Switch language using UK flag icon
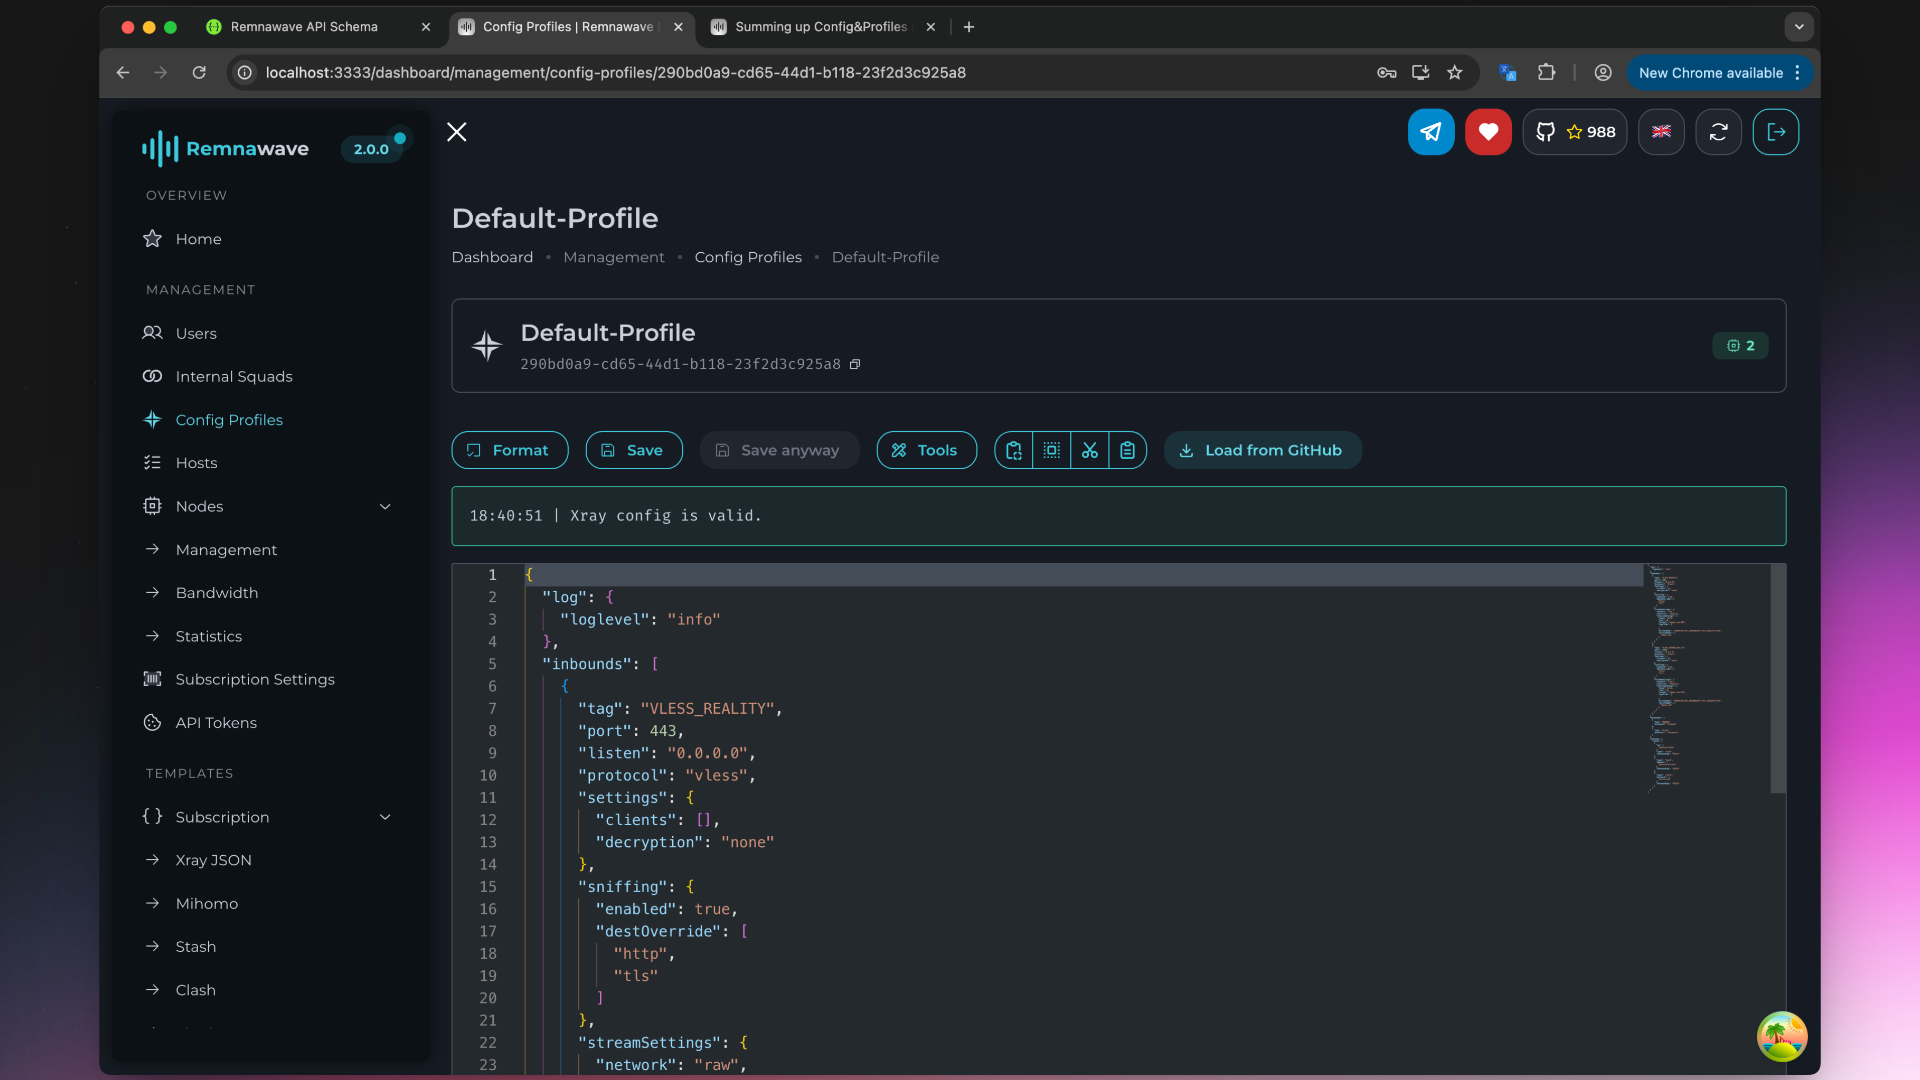The height and width of the screenshot is (1080, 1920). [x=1661, y=131]
